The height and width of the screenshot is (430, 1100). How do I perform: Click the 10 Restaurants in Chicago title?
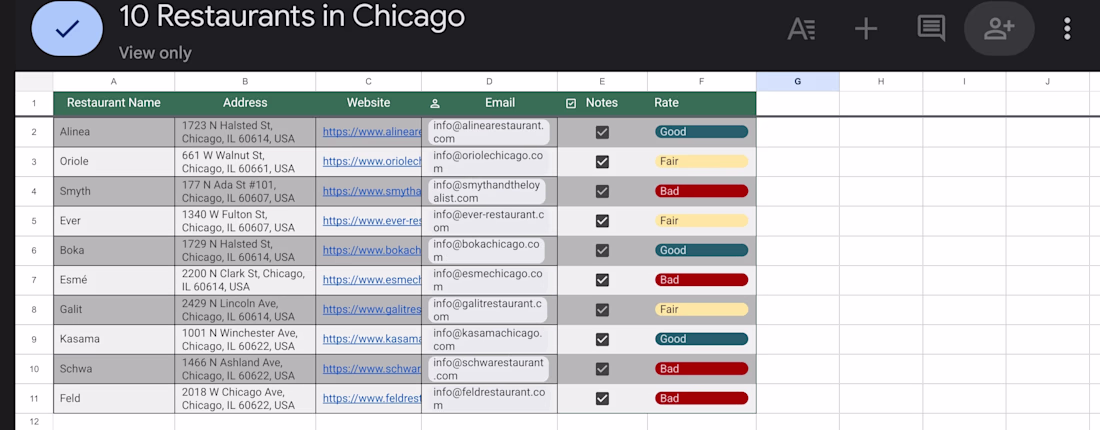[x=292, y=17]
